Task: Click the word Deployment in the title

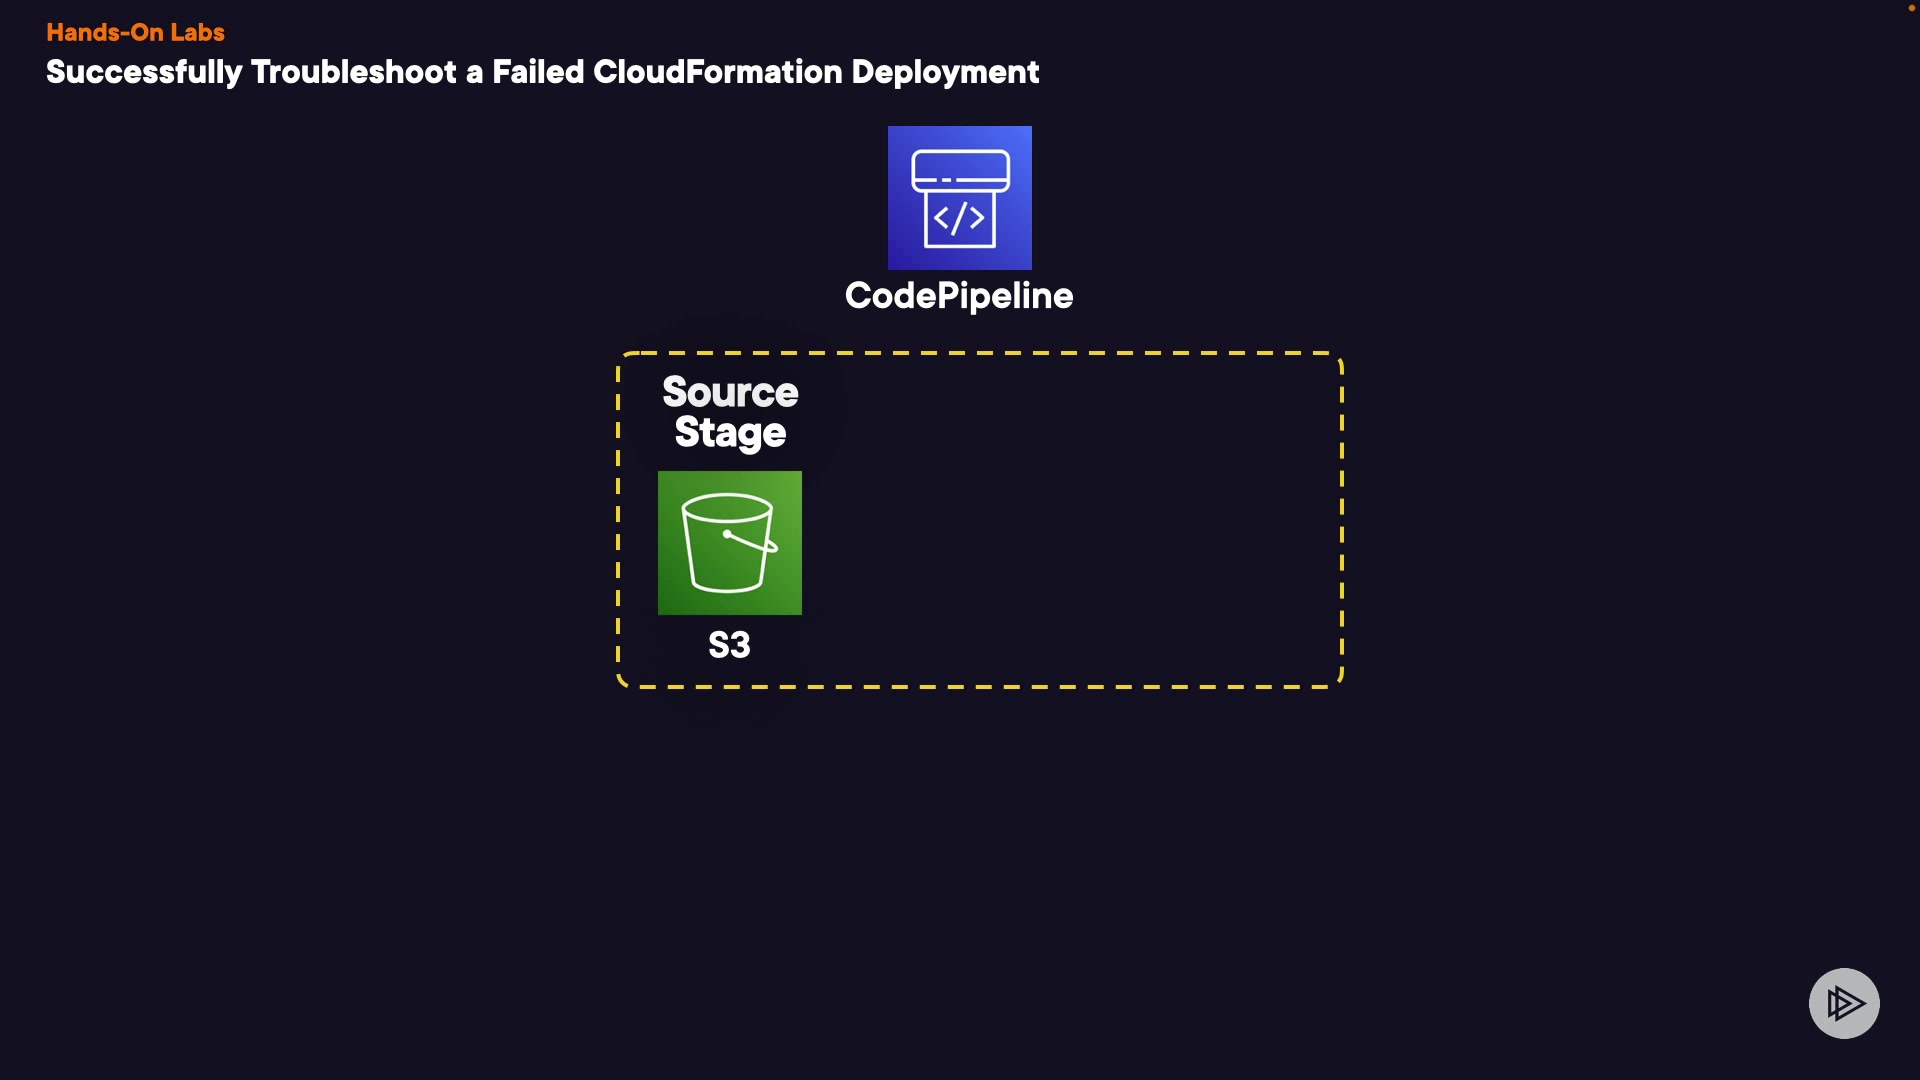Action: [x=945, y=72]
